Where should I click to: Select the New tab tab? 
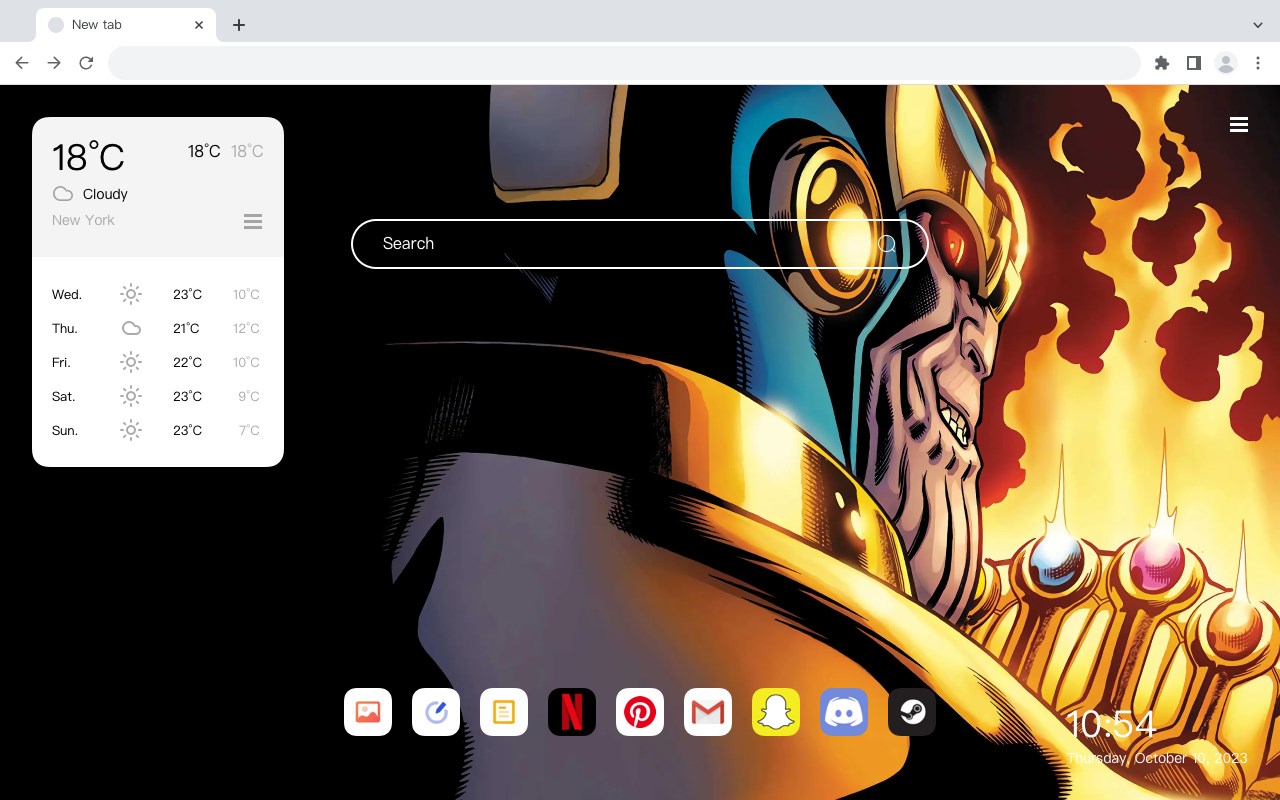coord(125,25)
